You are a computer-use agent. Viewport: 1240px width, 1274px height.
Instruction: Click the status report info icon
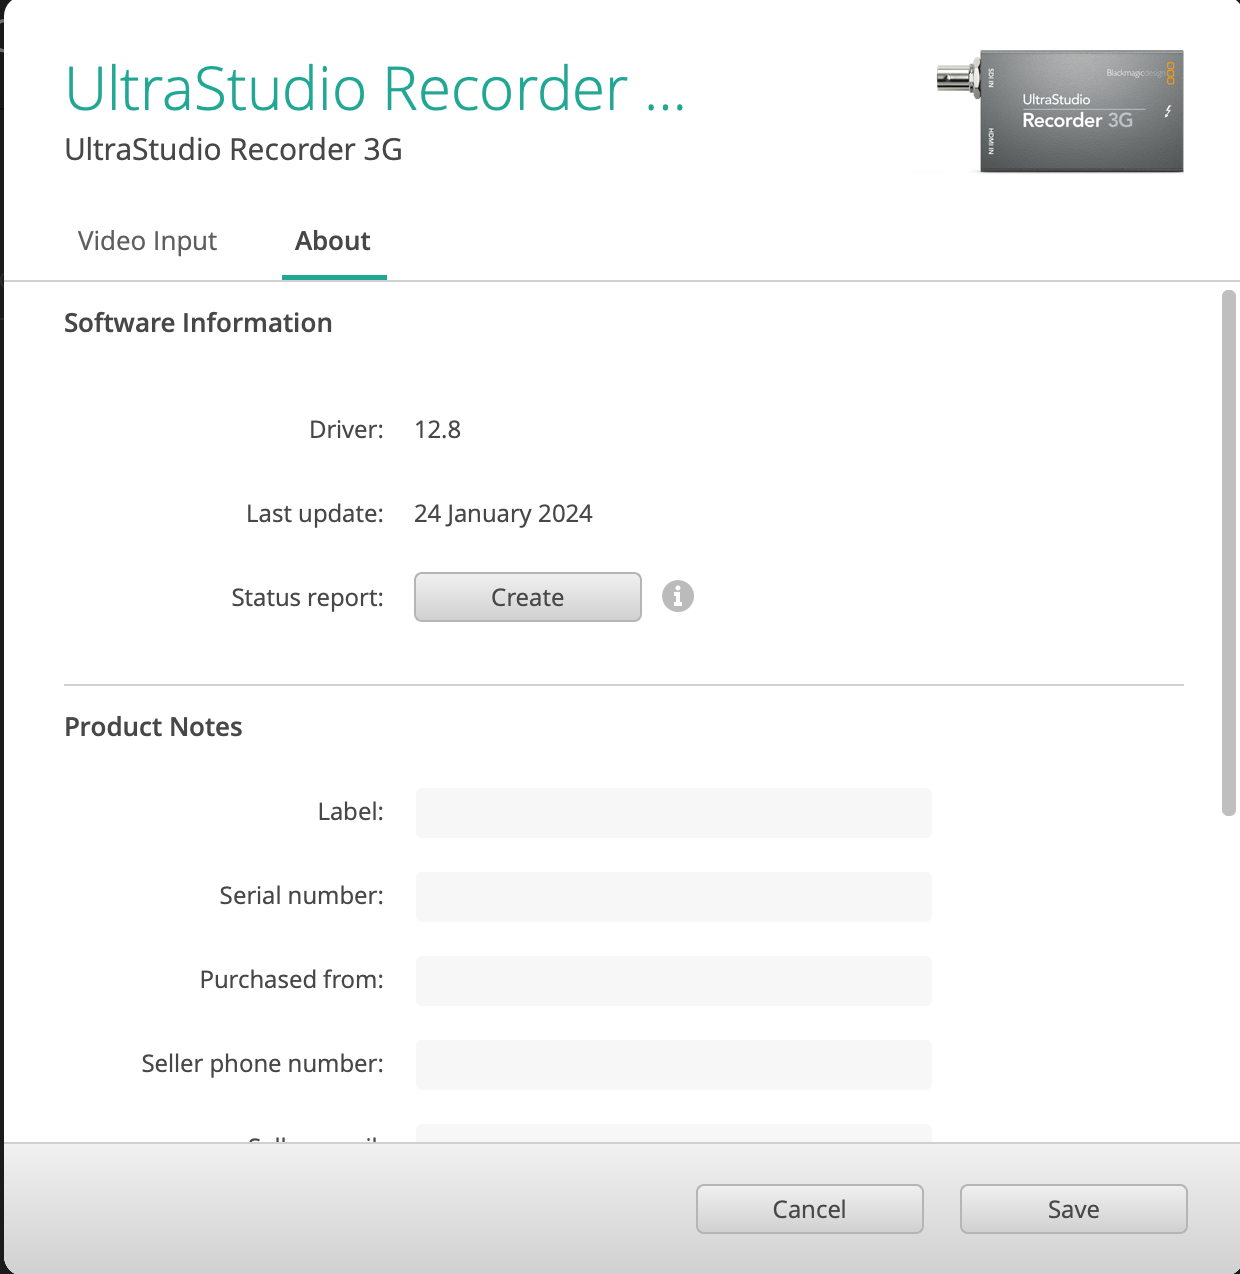[678, 596]
